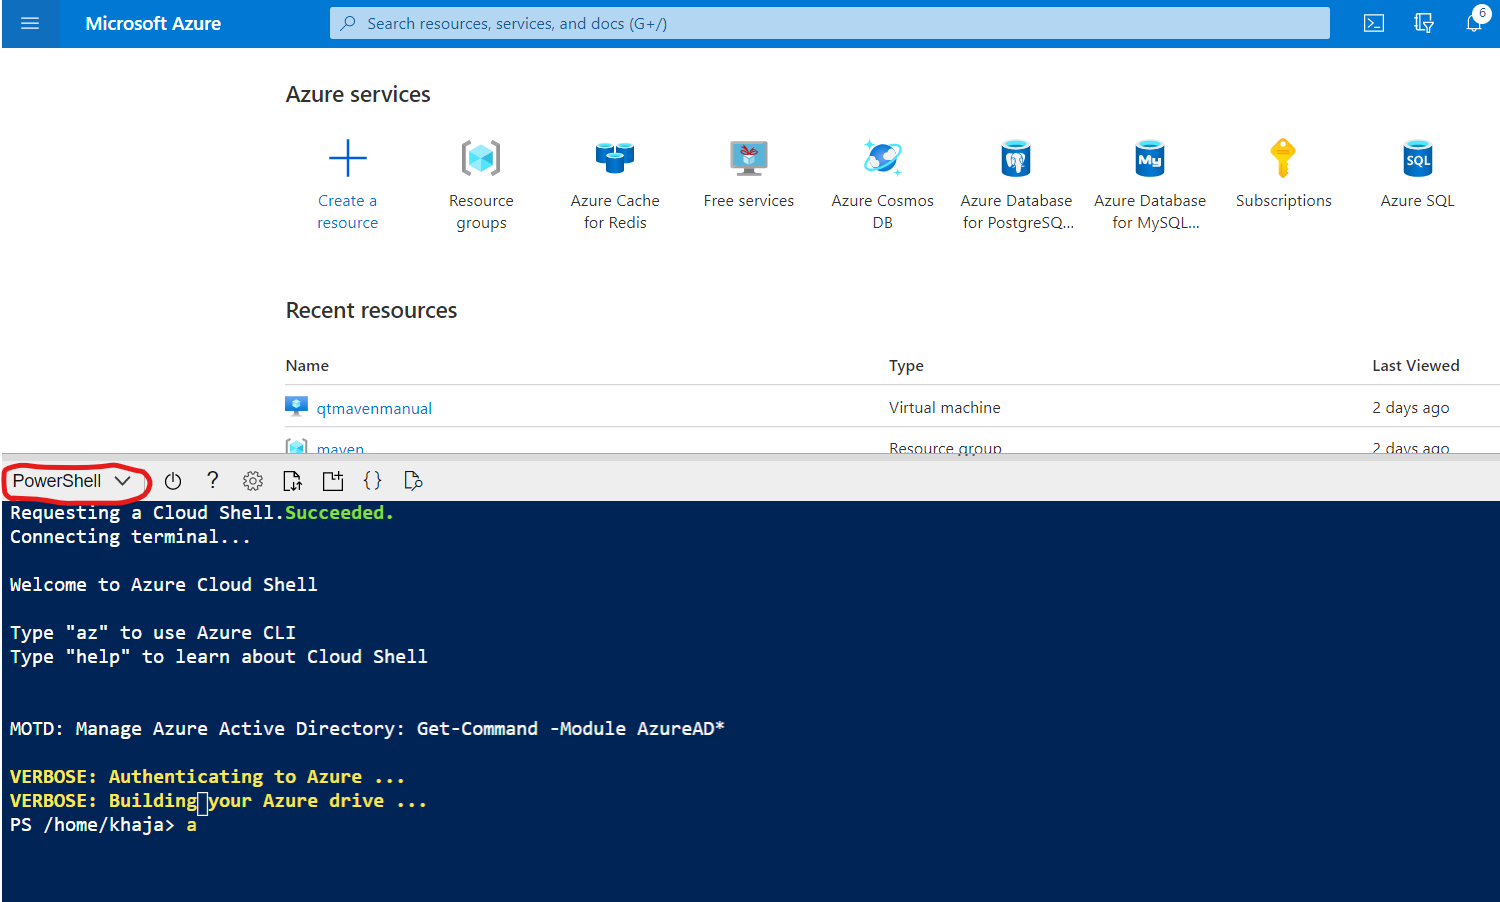Open Azure Database for PostgreSQL icon

pos(1016,158)
